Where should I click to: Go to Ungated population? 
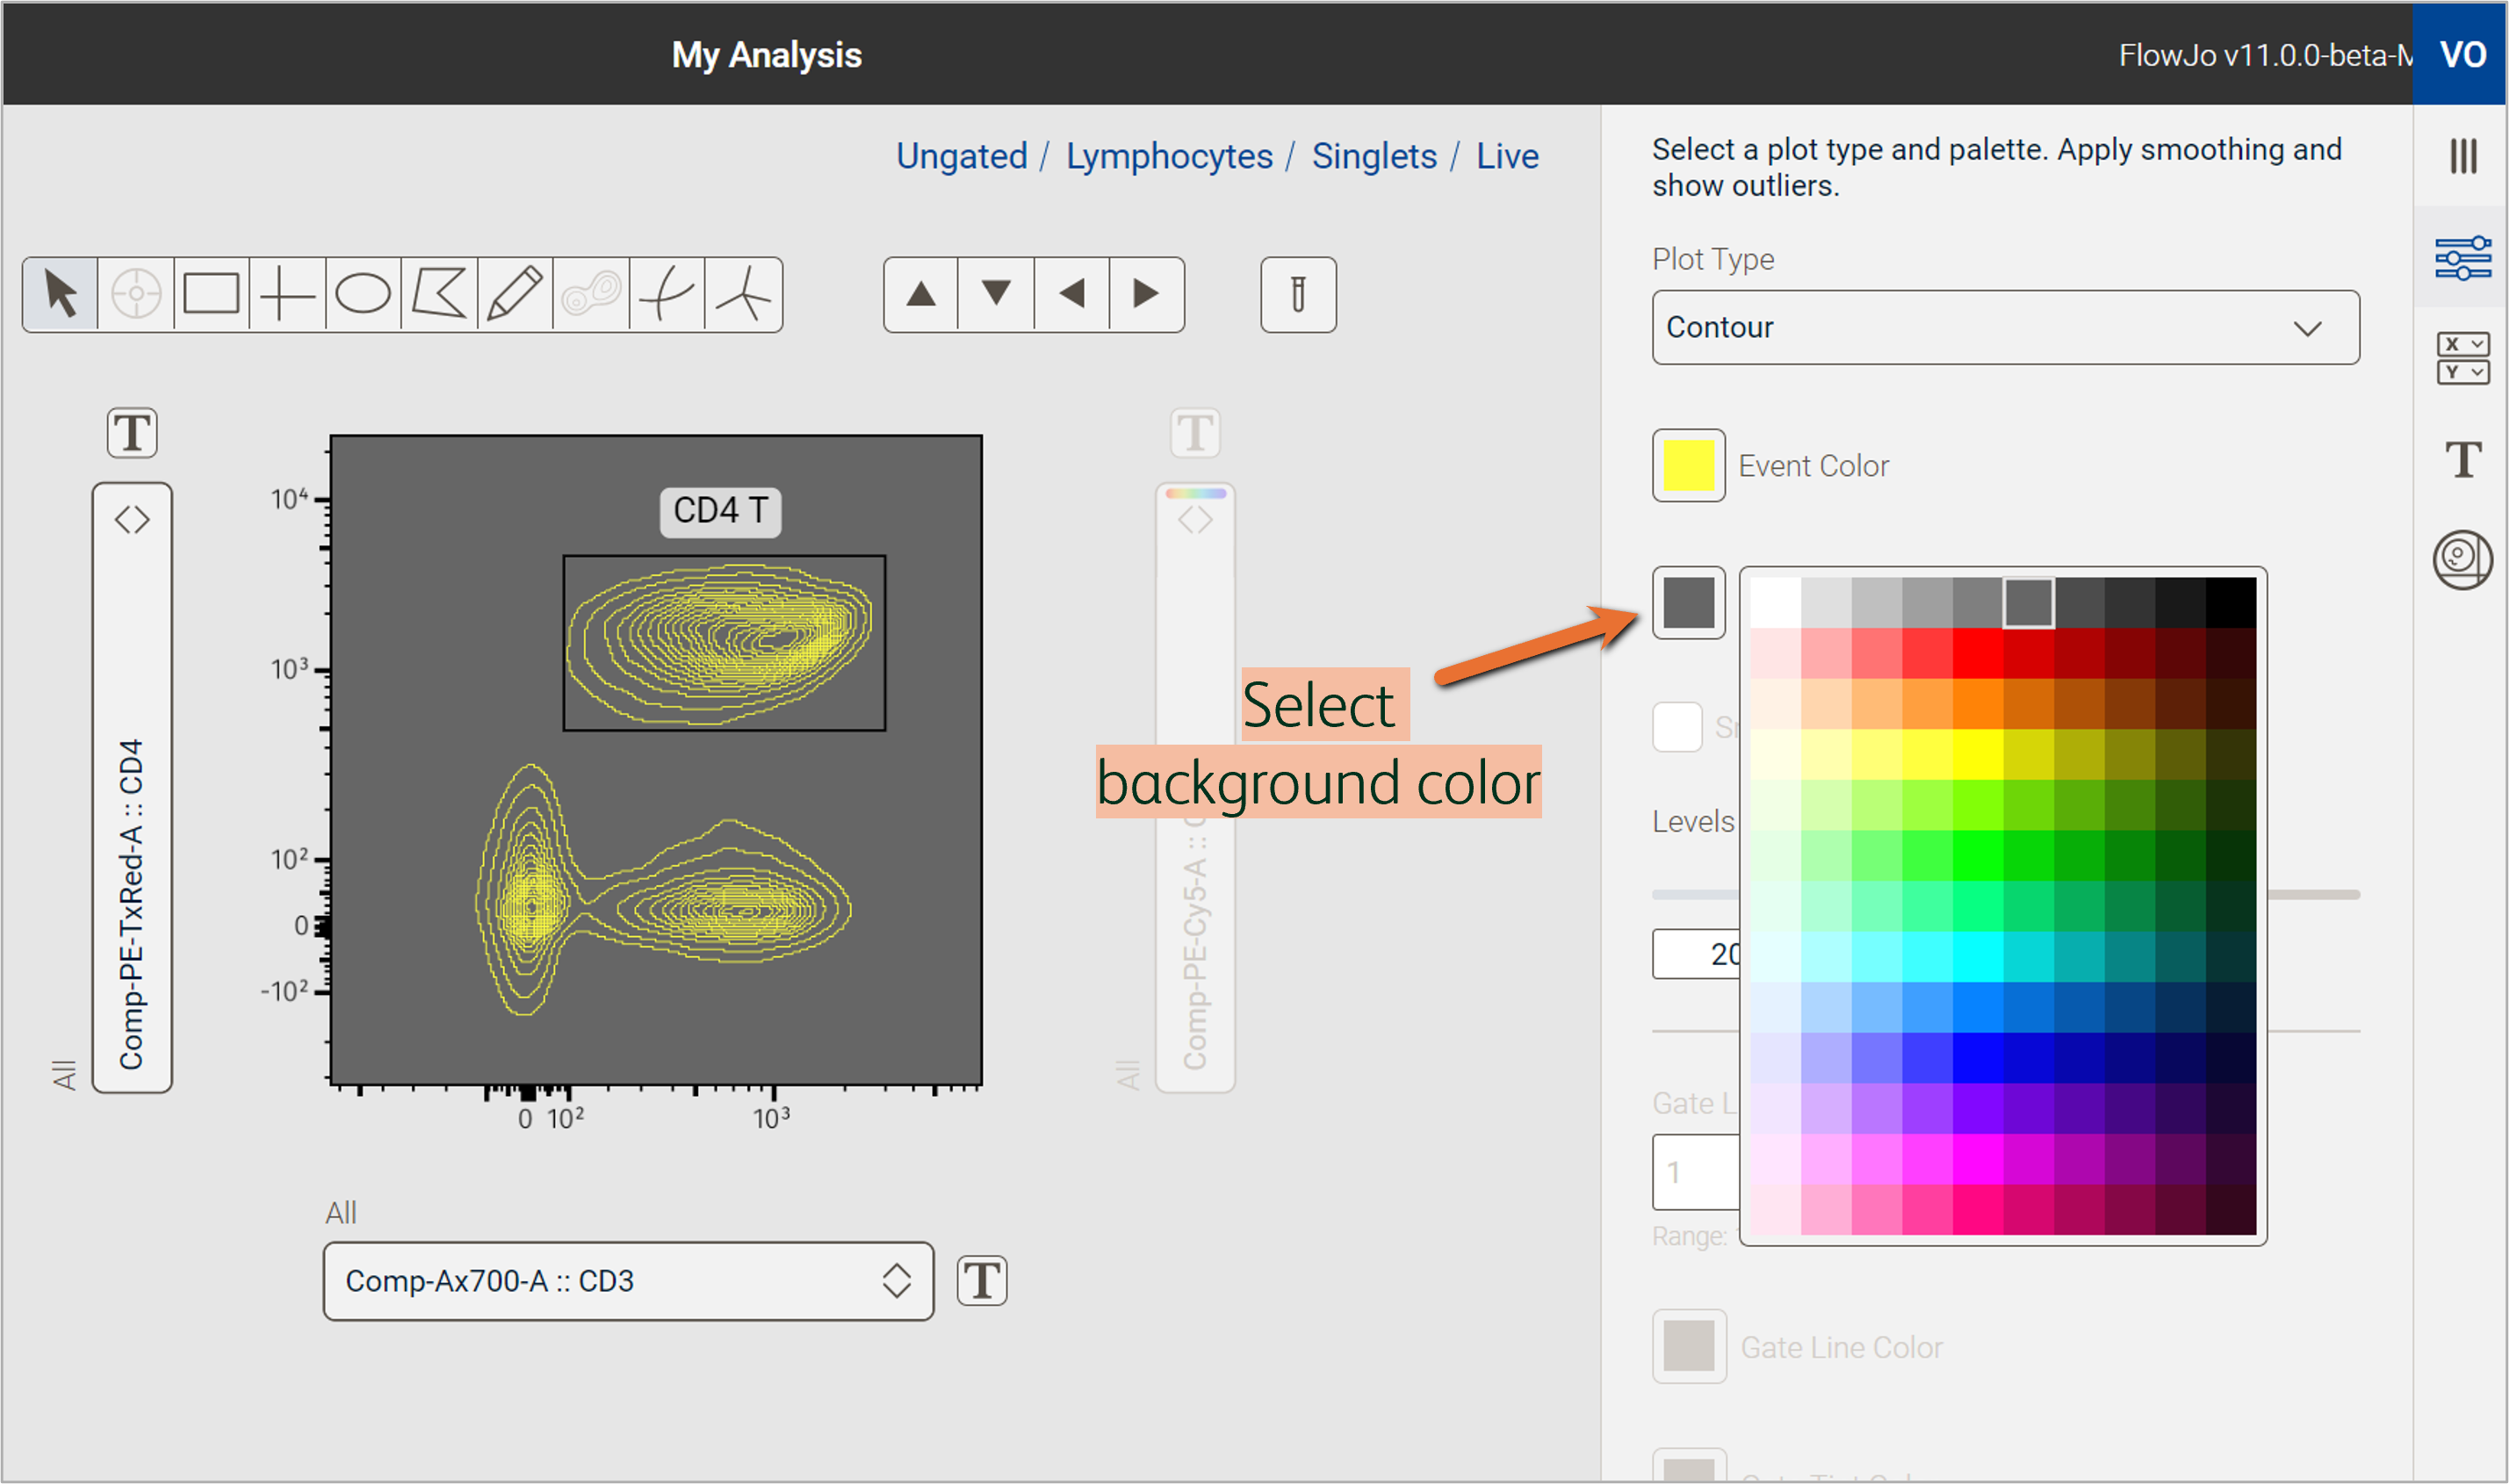coord(962,156)
